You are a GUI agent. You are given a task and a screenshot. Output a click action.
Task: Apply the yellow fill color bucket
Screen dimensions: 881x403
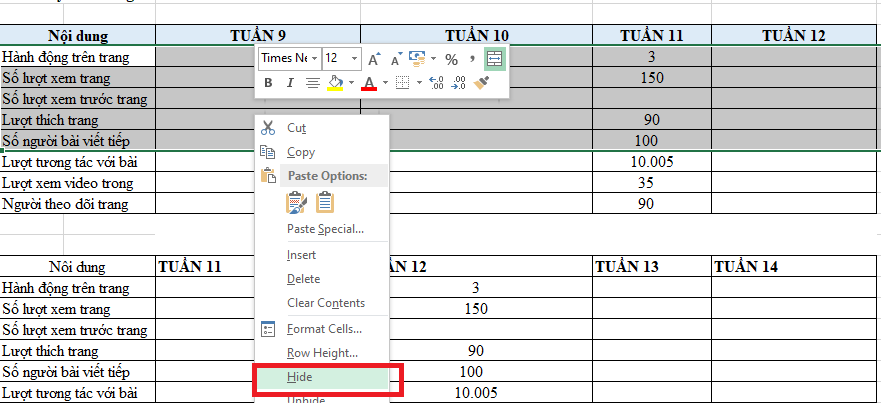(335, 83)
